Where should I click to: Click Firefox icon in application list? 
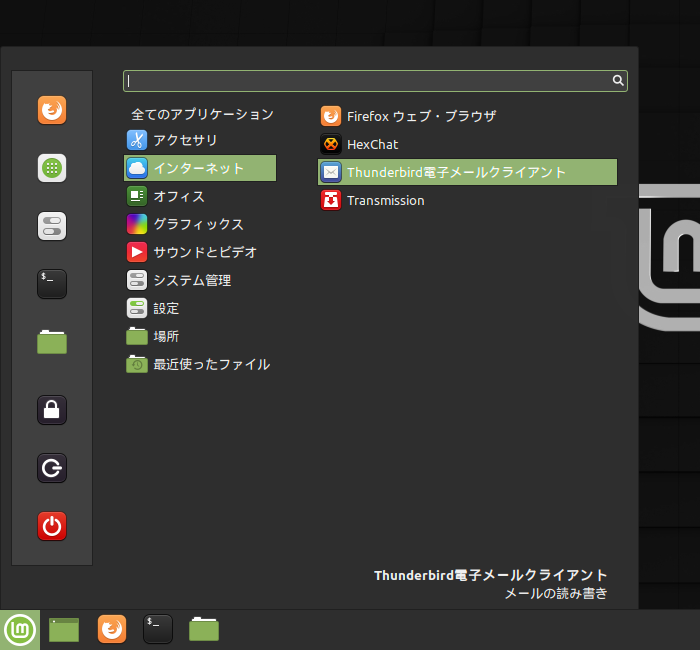[x=331, y=116]
